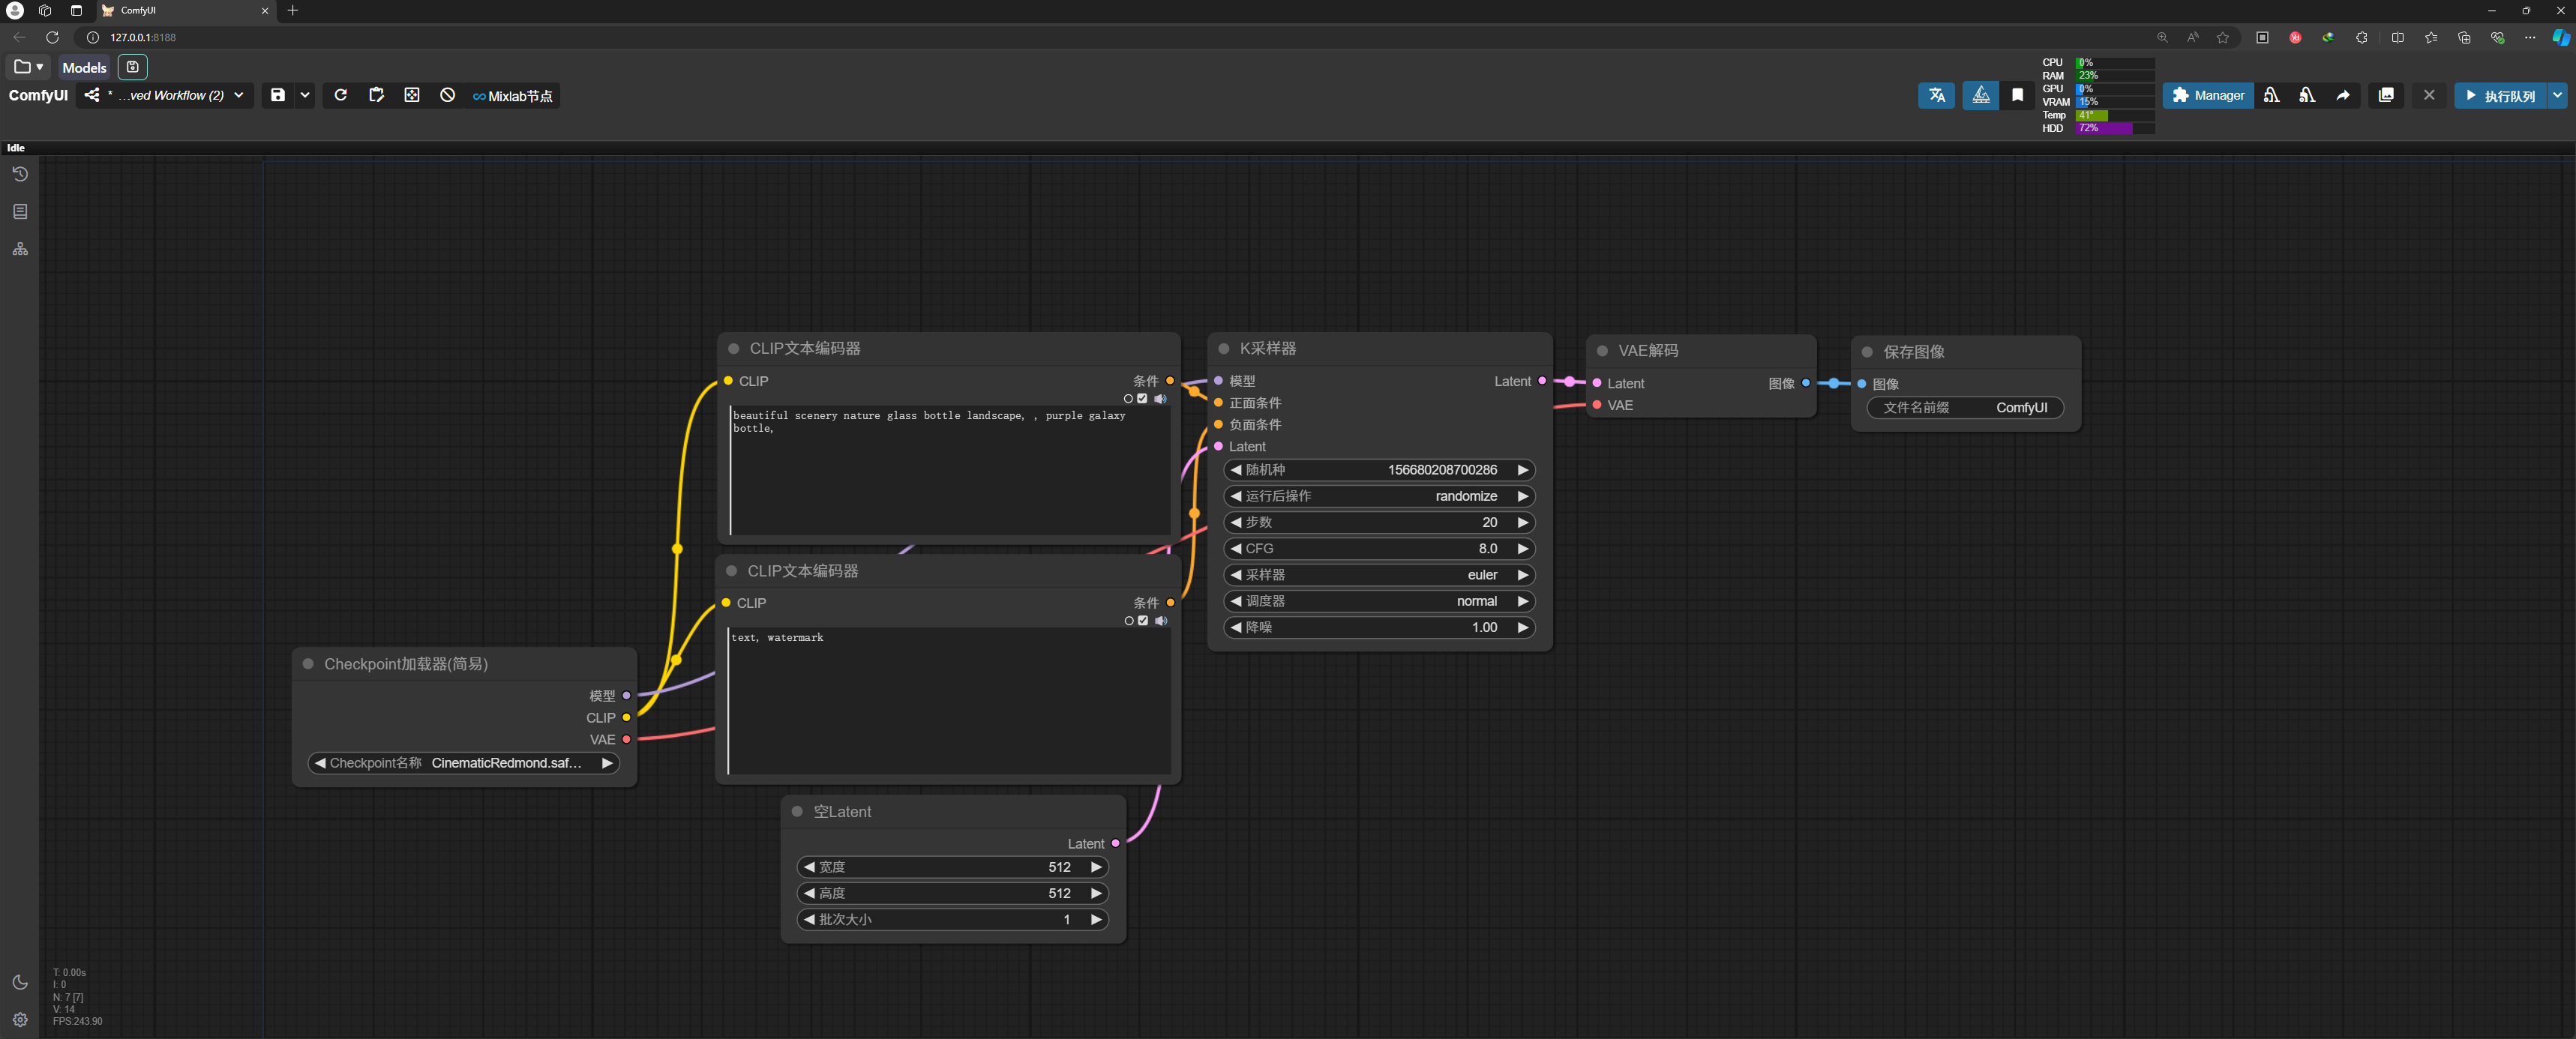Open the save options dropdown arrow
This screenshot has width=2576, height=1039.
(x=305, y=95)
